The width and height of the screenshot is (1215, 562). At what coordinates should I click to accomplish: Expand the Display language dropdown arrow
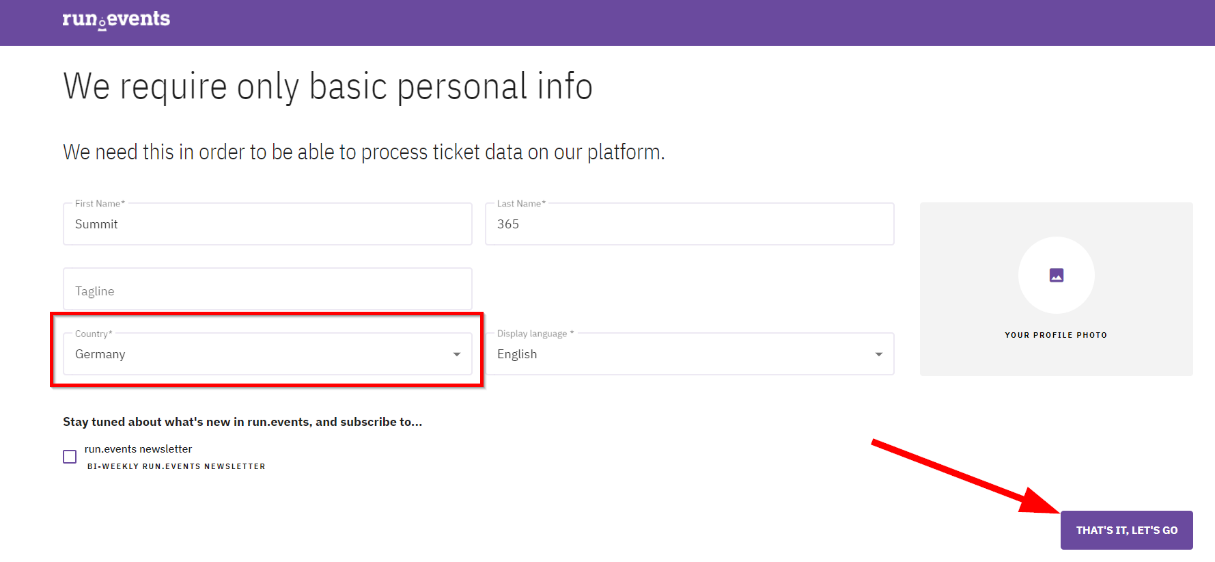point(879,354)
